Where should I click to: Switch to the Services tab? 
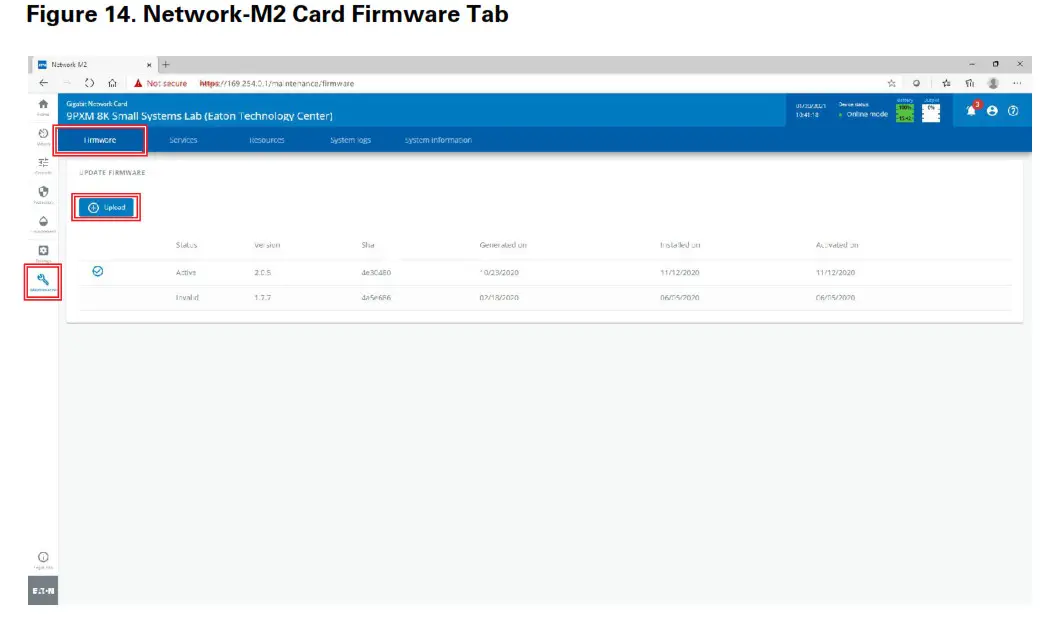pos(183,140)
